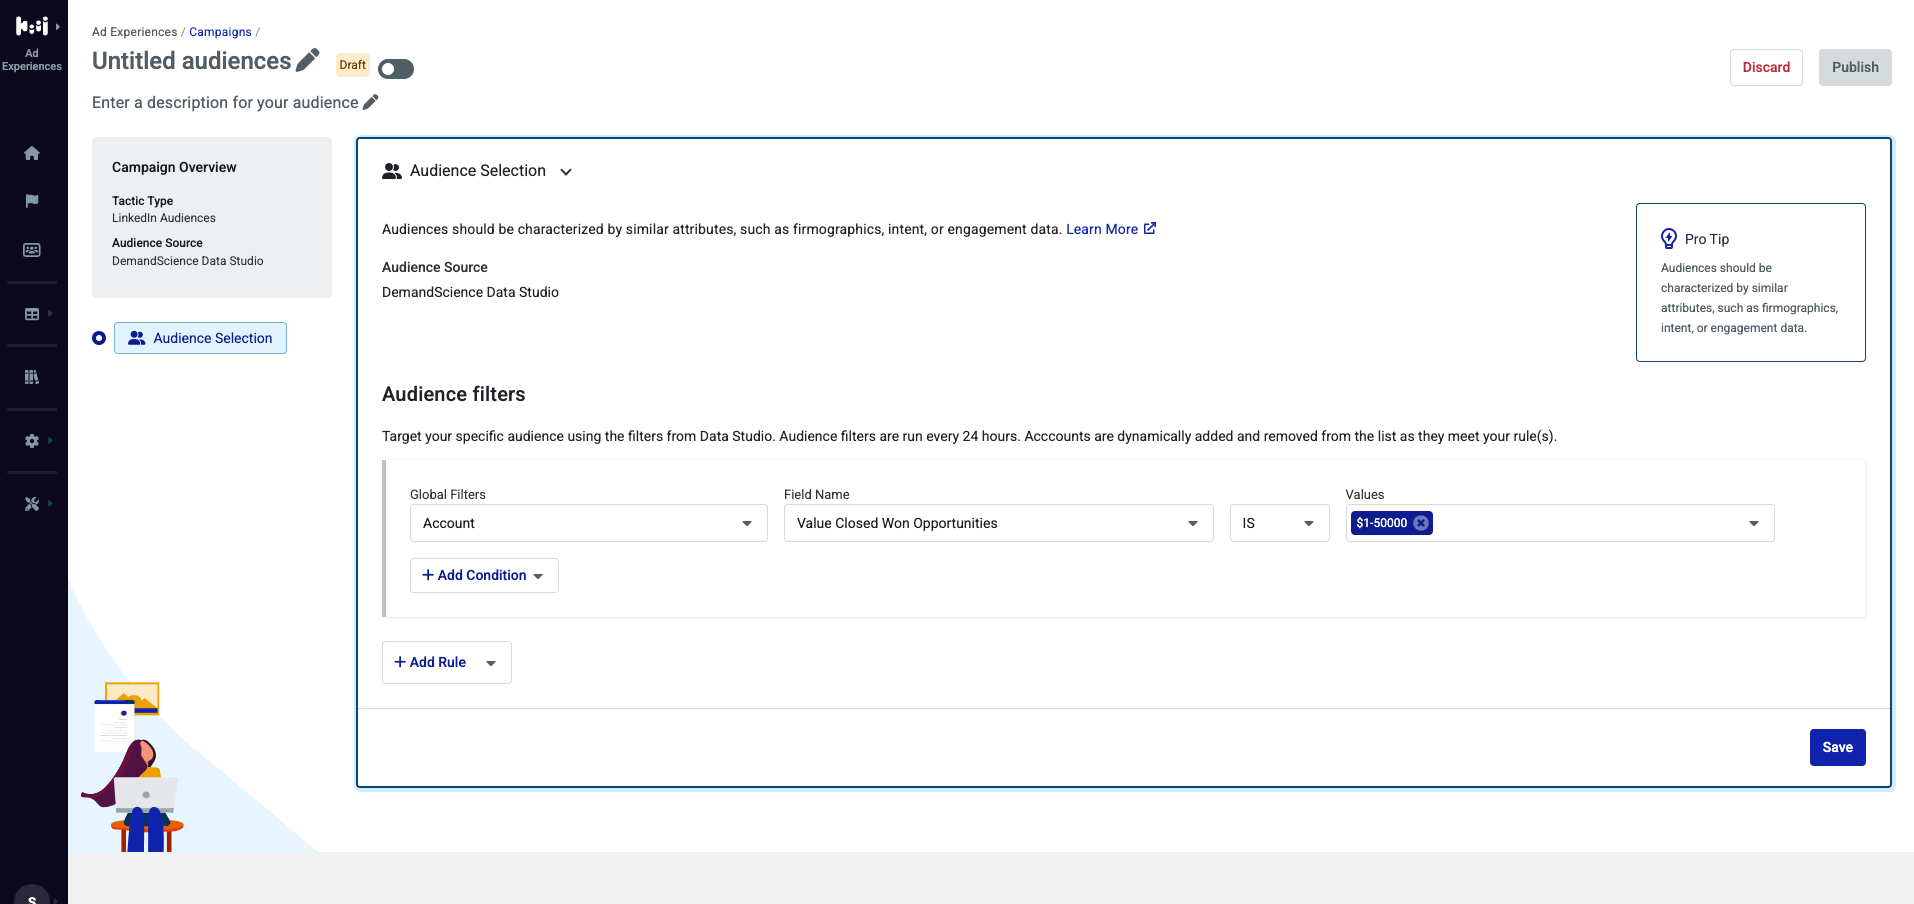This screenshot has width=1914, height=904.
Task: Expand the app switcher arrow beside logo
Action: (58, 27)
